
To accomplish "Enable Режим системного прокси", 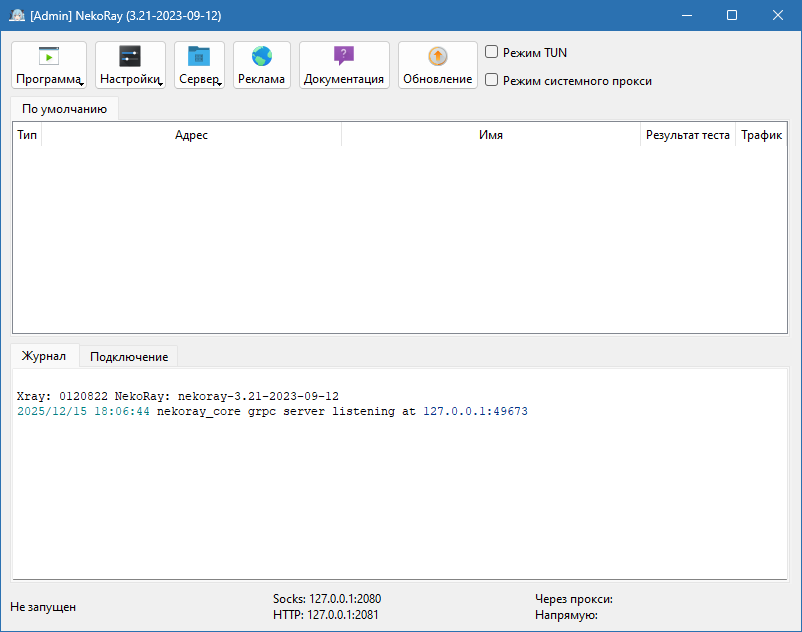I will (490, 80).
